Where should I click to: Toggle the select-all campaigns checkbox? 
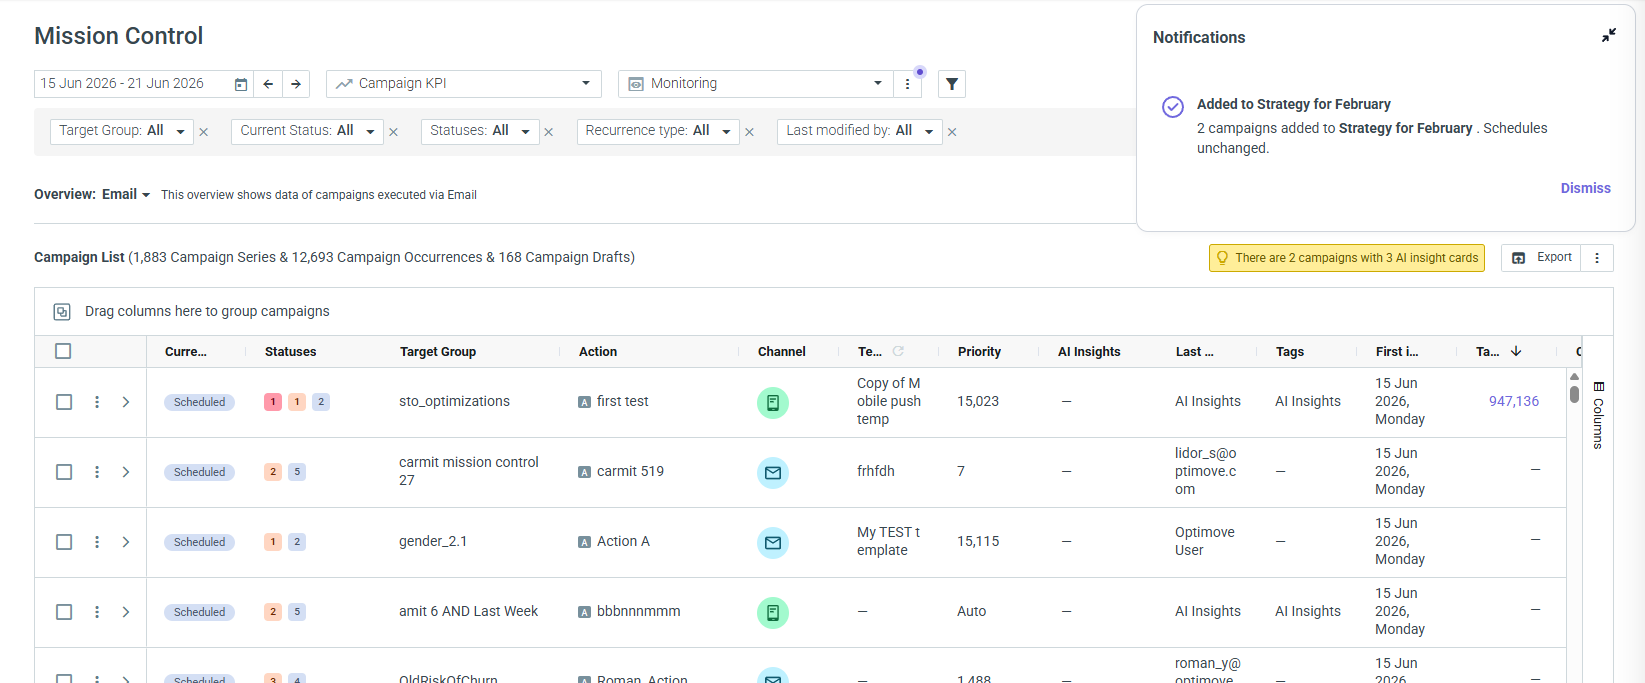click(x=64, y=351)
